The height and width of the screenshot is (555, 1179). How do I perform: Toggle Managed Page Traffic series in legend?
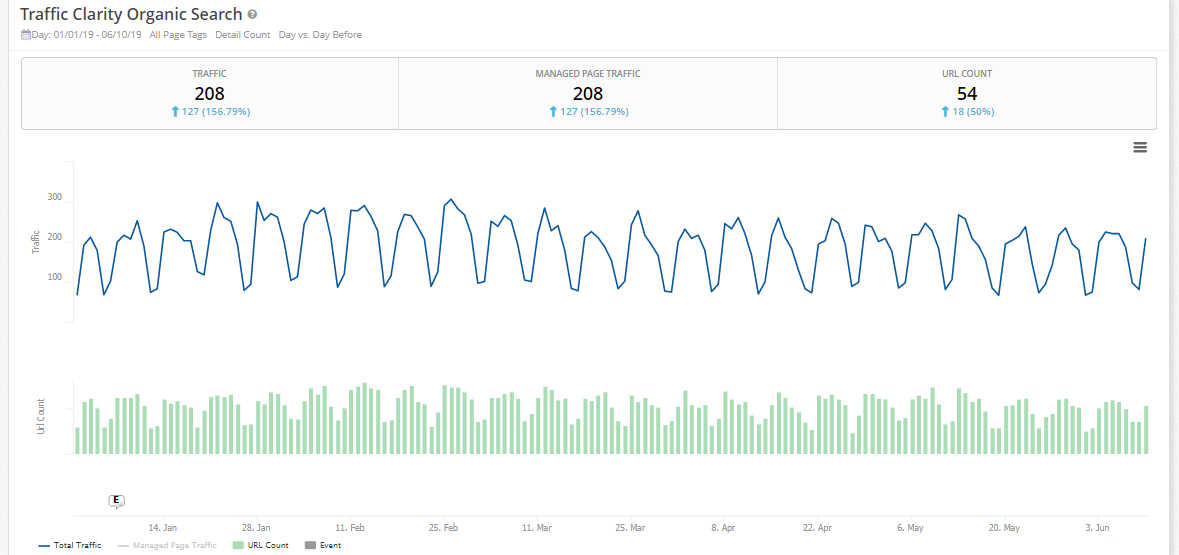pyautogui.click(x=168, y=545)
